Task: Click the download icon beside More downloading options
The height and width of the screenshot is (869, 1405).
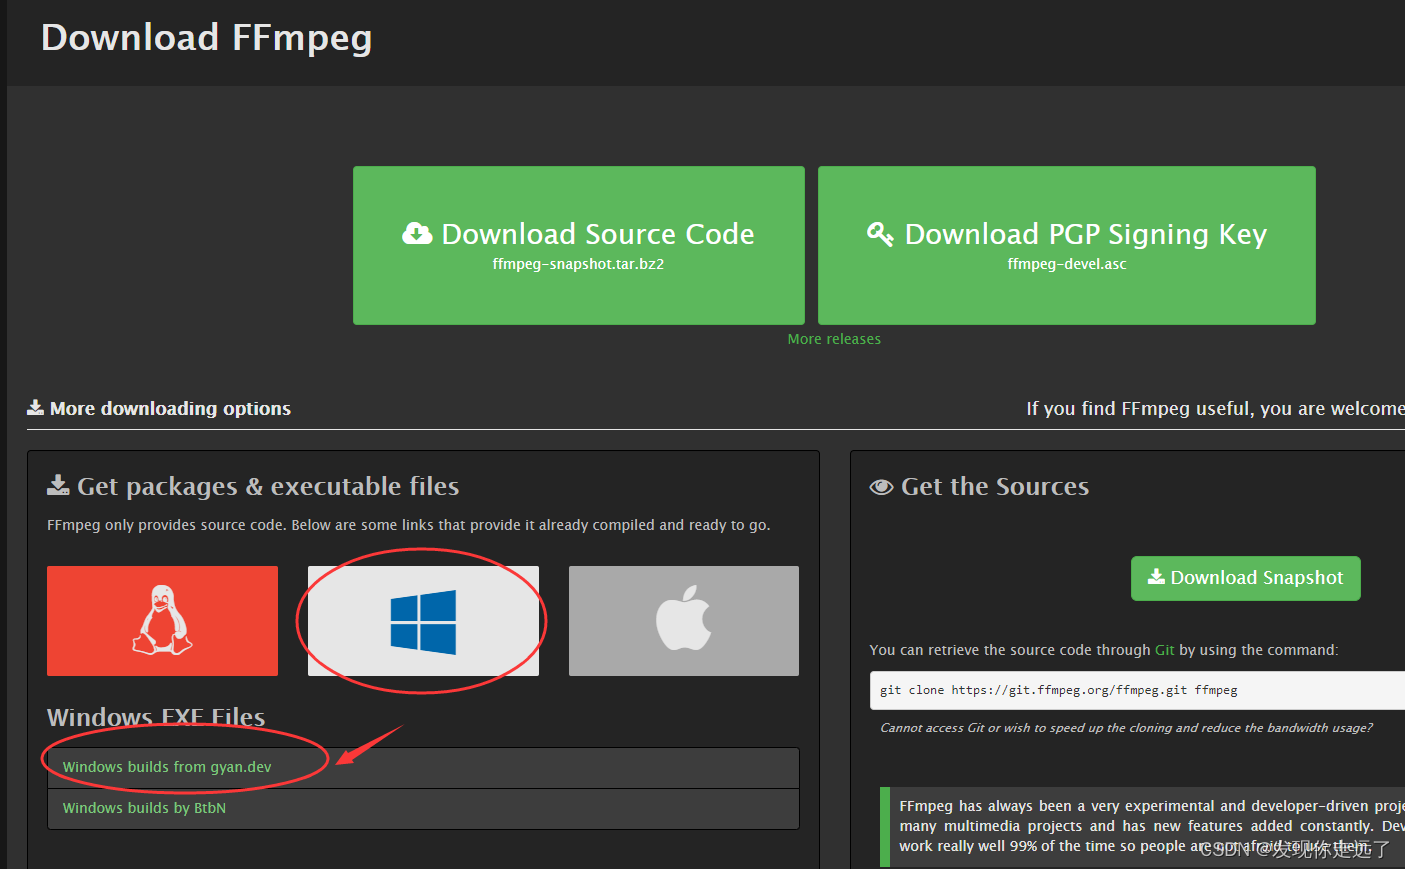Action: click(35, 407)
